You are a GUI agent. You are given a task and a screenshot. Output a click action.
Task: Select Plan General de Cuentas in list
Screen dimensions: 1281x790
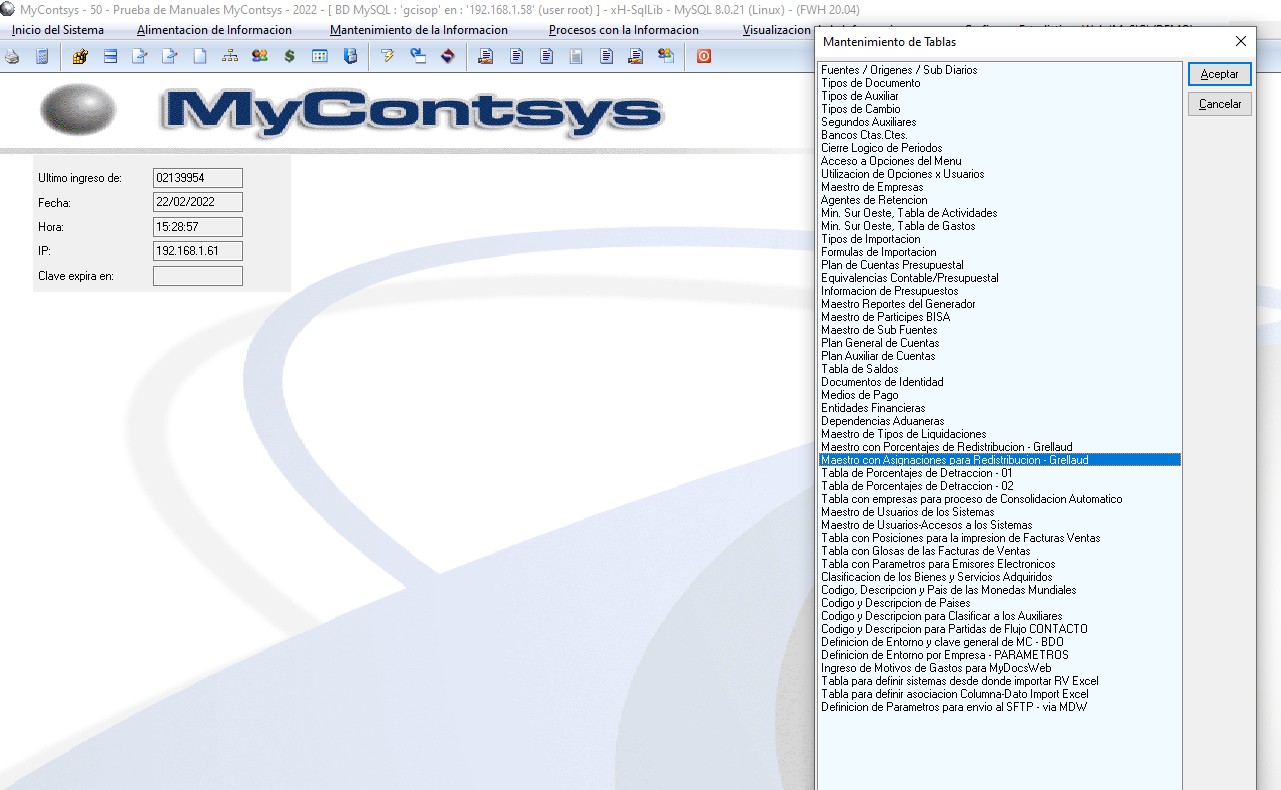(x=880, y=343)
